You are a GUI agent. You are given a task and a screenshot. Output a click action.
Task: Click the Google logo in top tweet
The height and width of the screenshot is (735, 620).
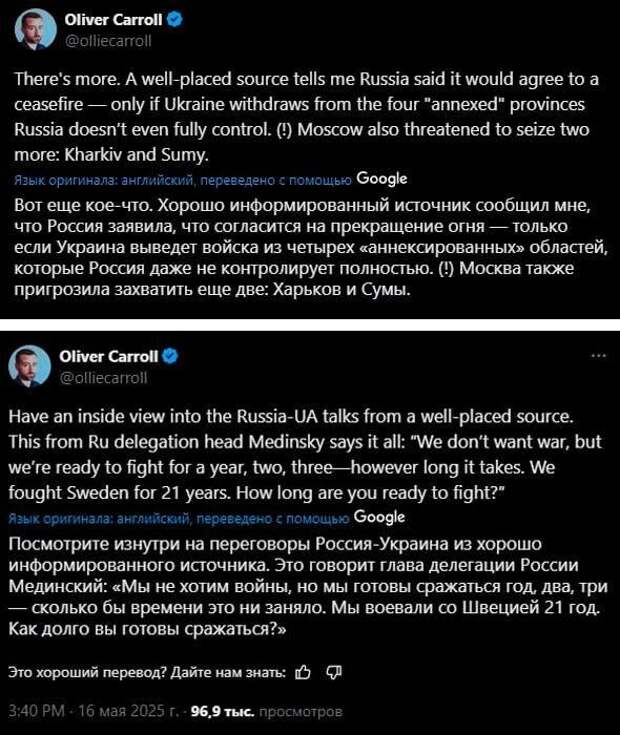[x=381, y=179]
